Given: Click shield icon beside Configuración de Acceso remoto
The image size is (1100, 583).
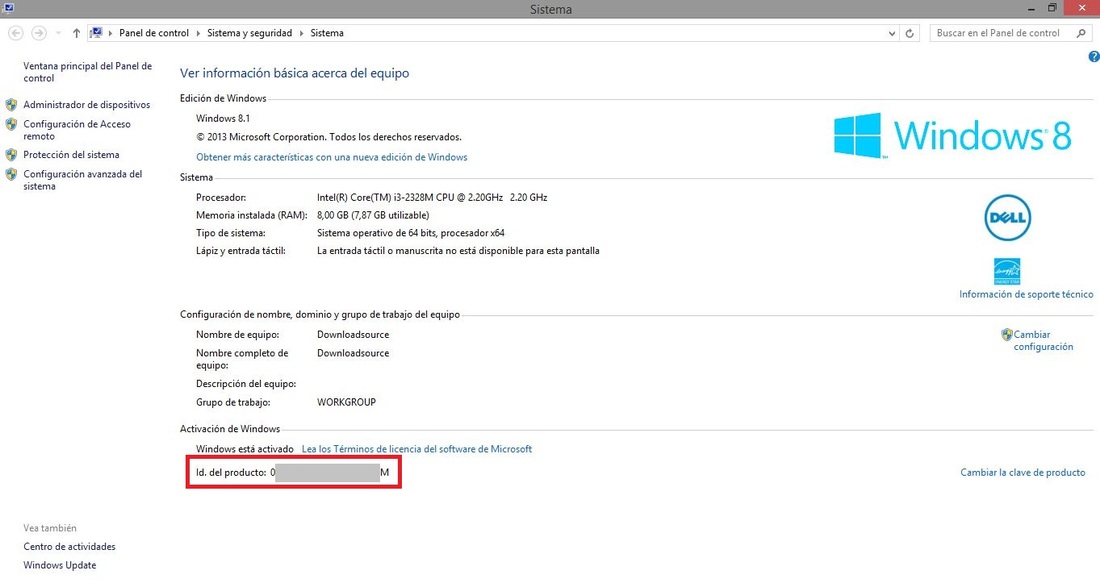Looking at the screenshot, I should [x=11, y=124].
